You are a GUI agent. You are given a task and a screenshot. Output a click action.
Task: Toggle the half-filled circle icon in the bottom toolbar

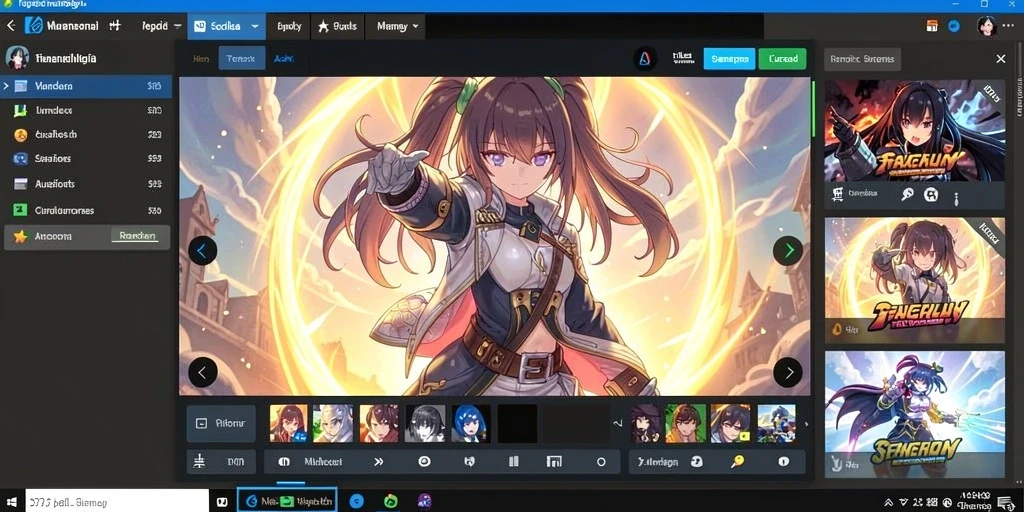(x=284, y=462)
